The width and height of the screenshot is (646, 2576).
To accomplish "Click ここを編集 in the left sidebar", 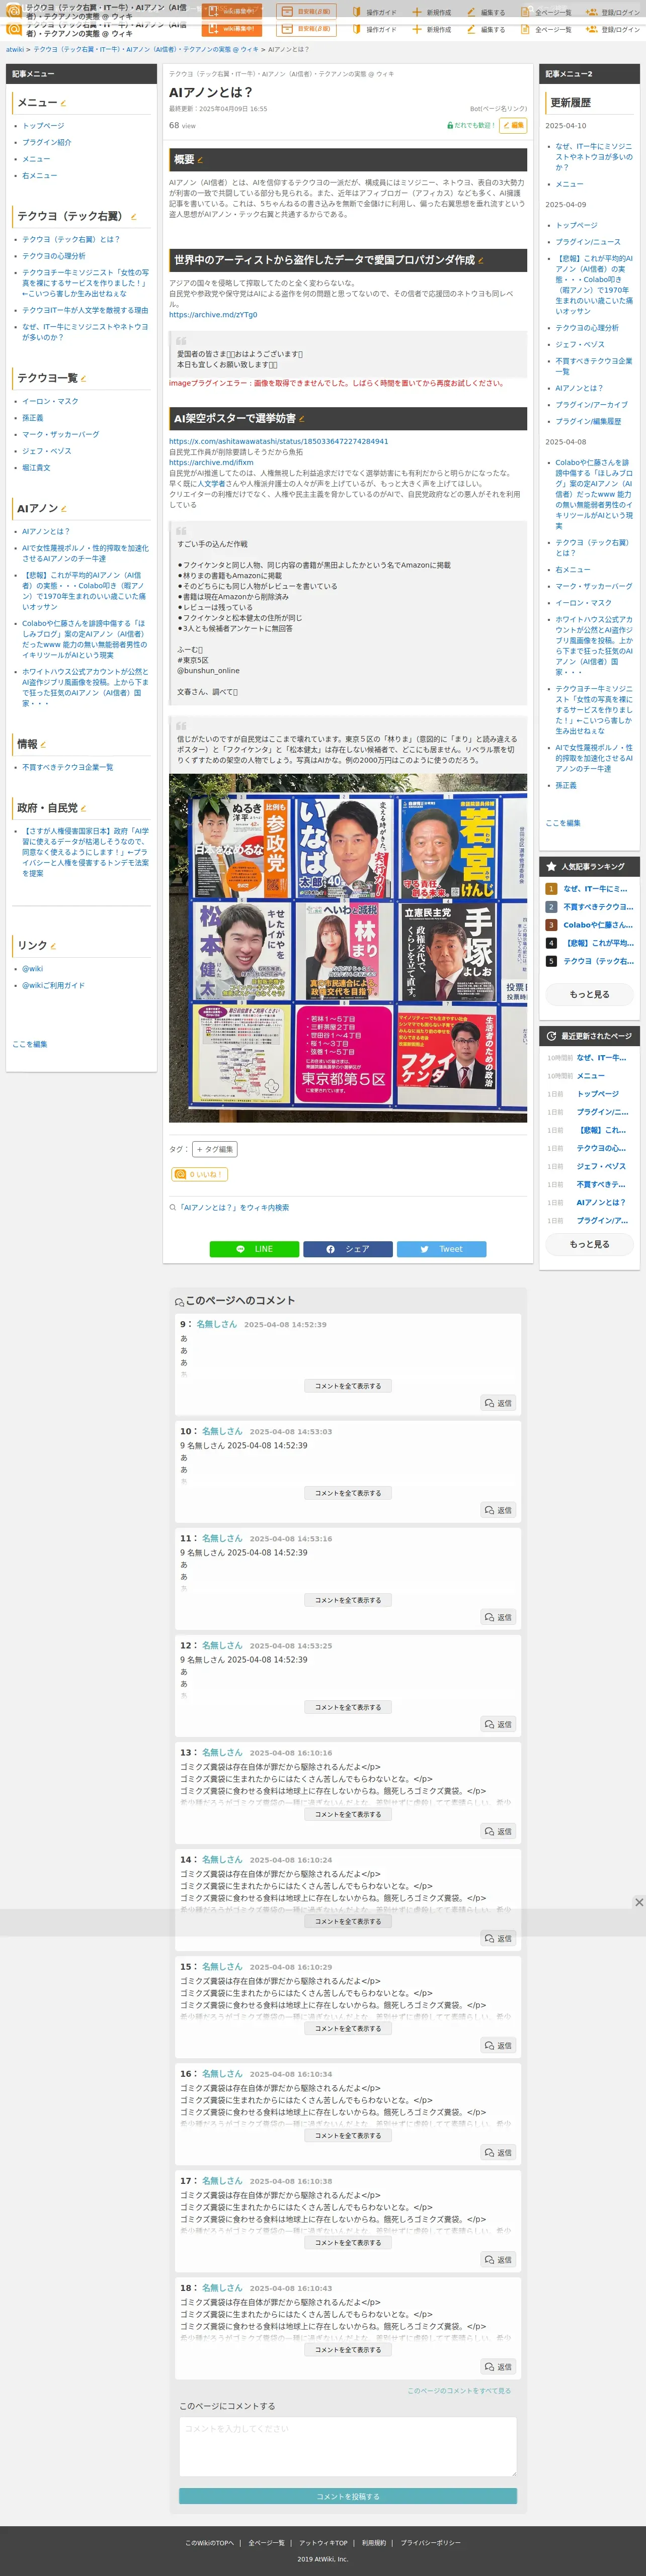I will click(x=30, y=1044).
